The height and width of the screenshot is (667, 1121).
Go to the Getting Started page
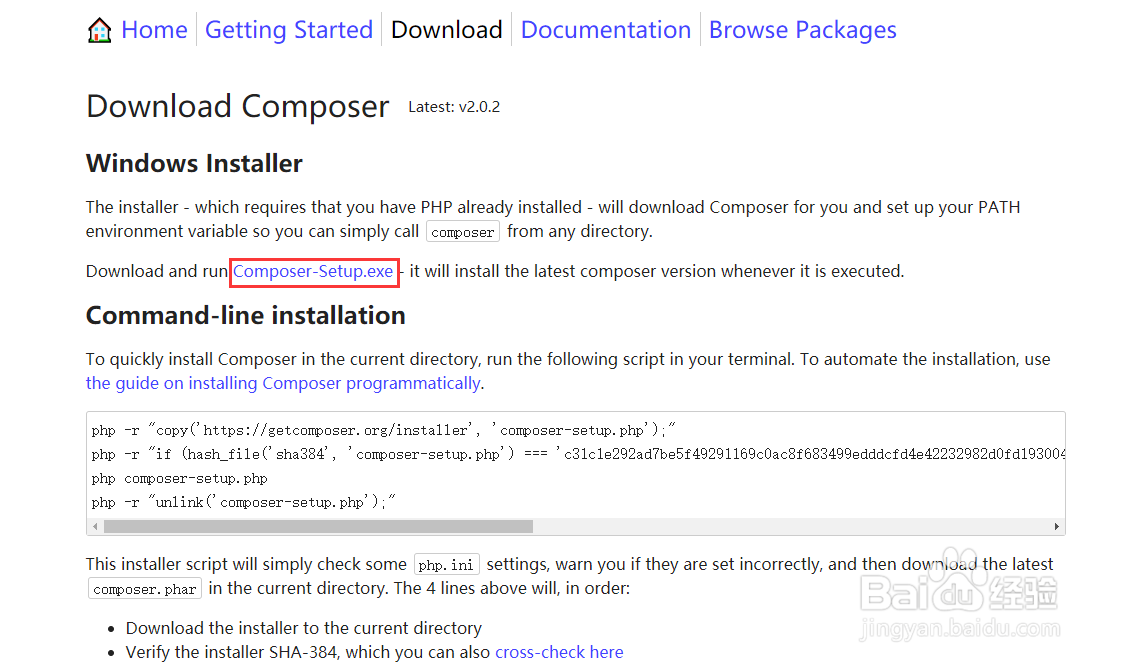coord(289,30)
